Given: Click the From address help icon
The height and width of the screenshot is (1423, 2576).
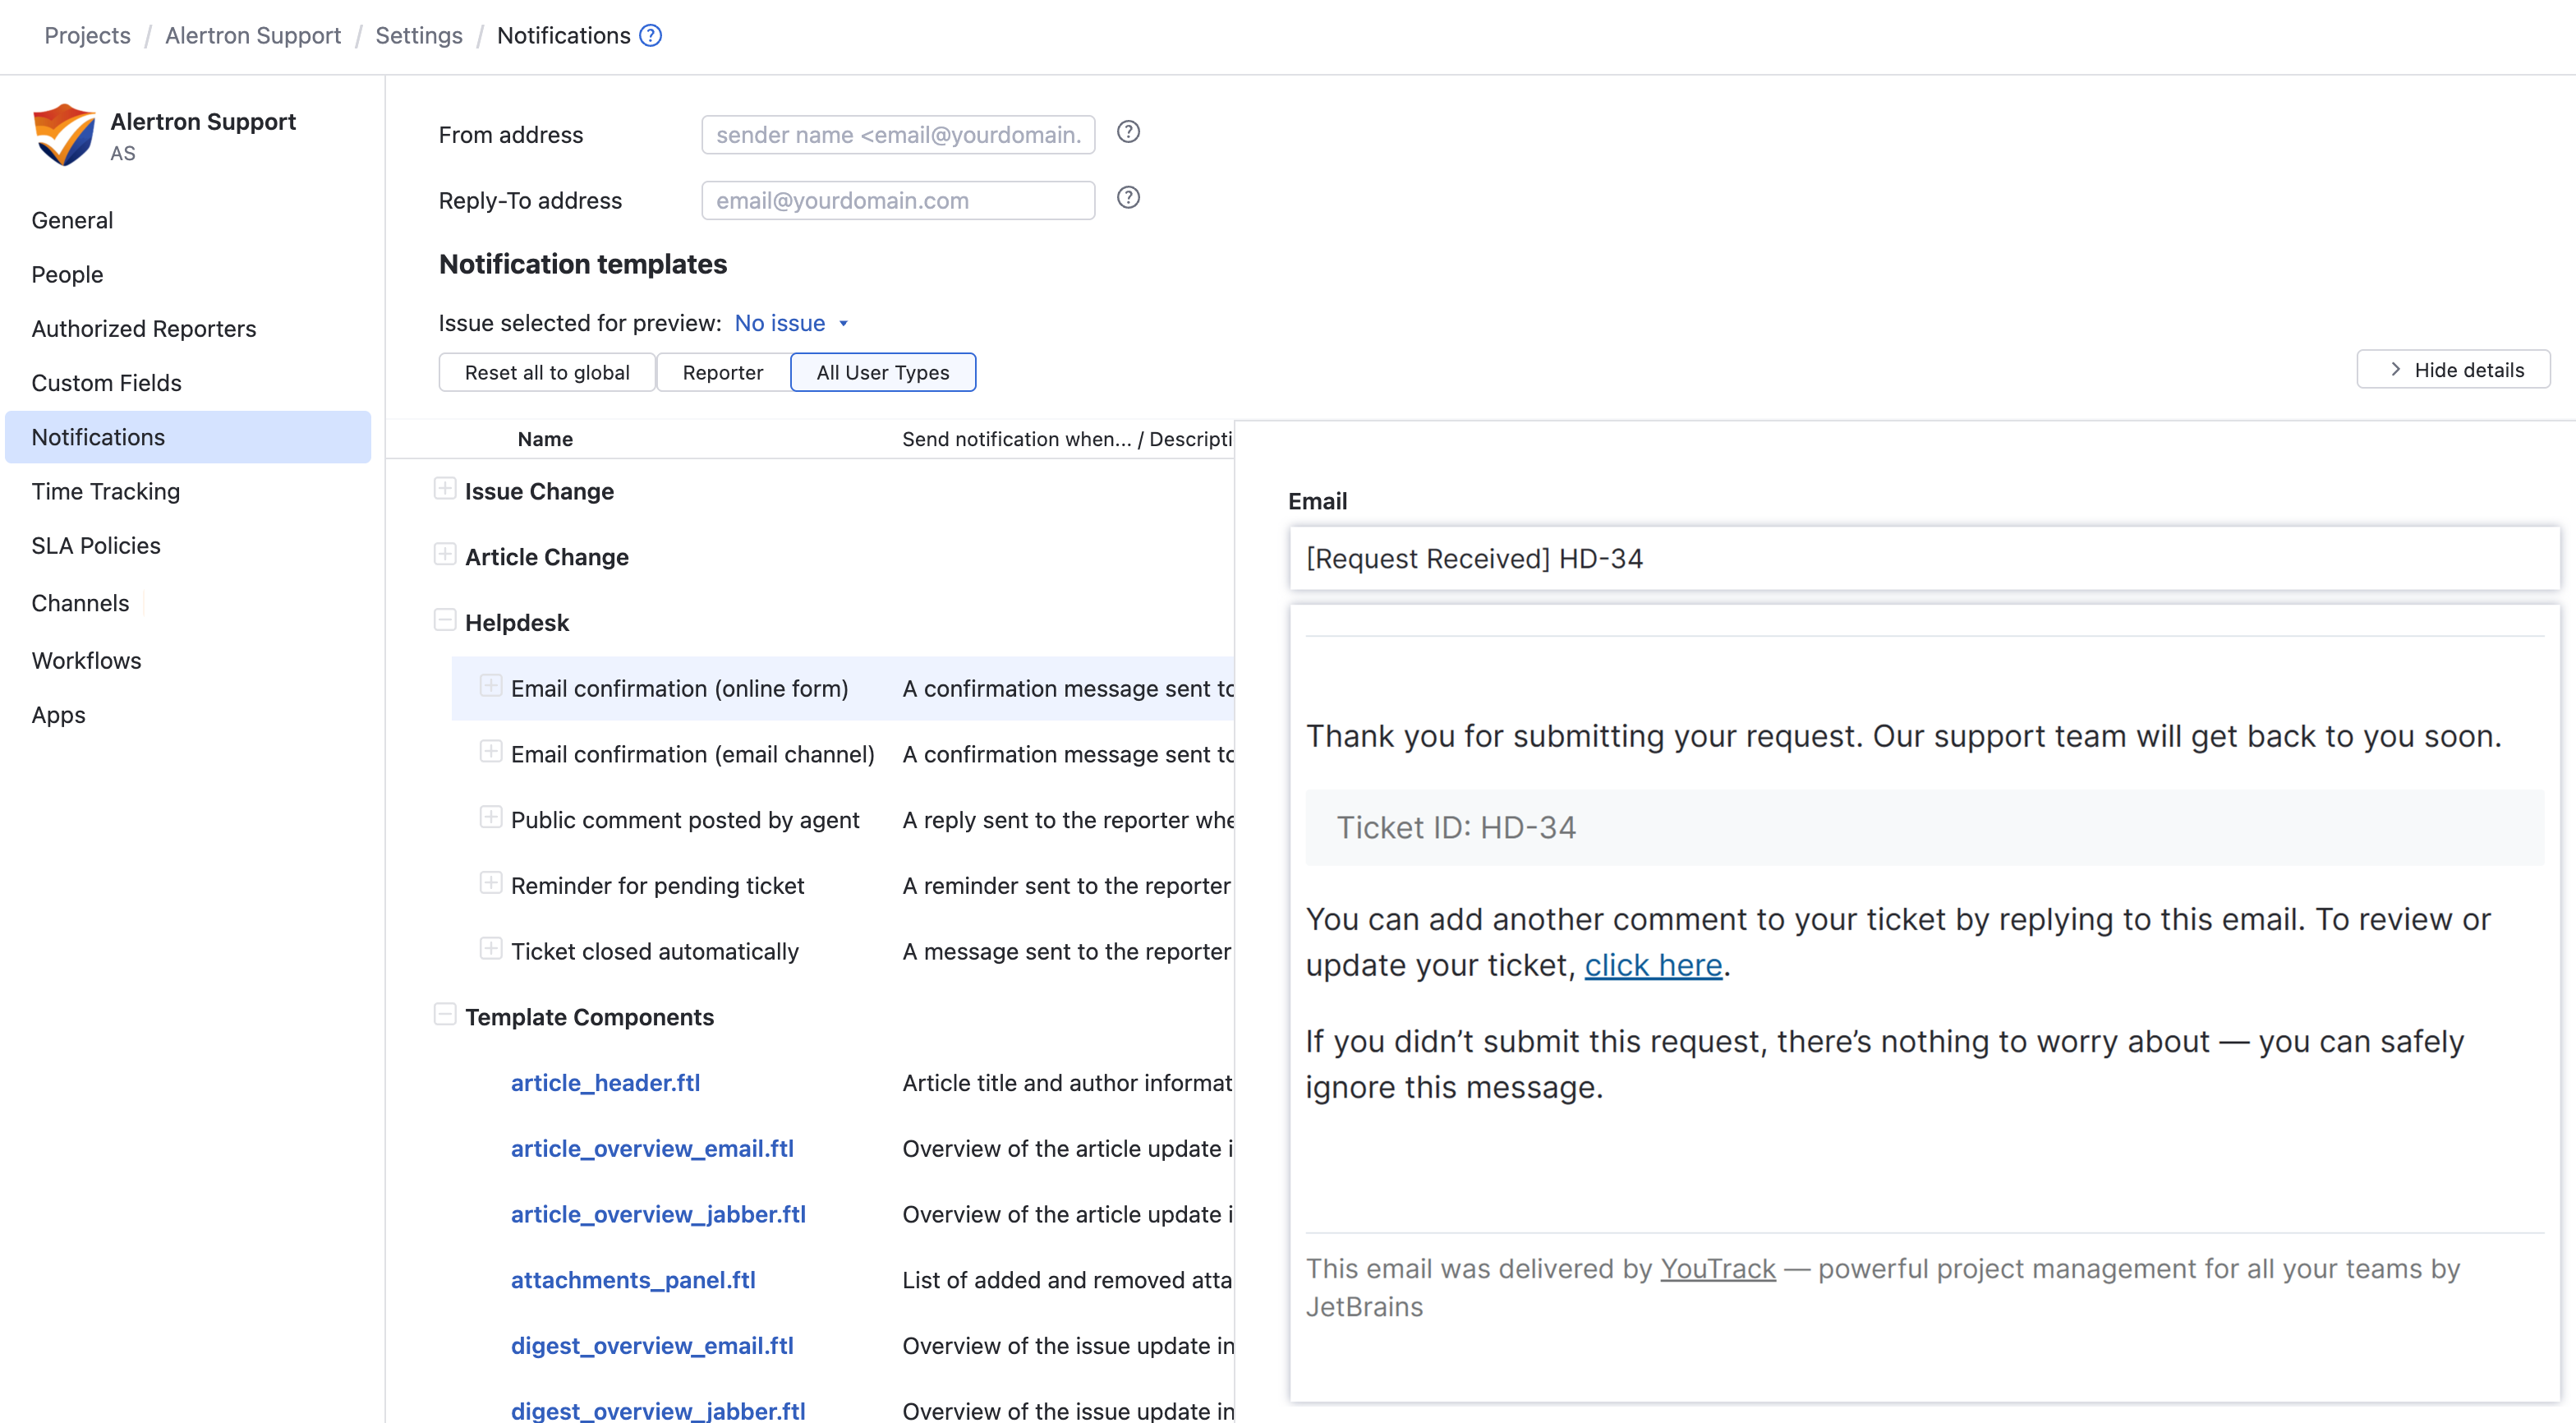Looking at the screenshot, I should (x=1128, y=132).
